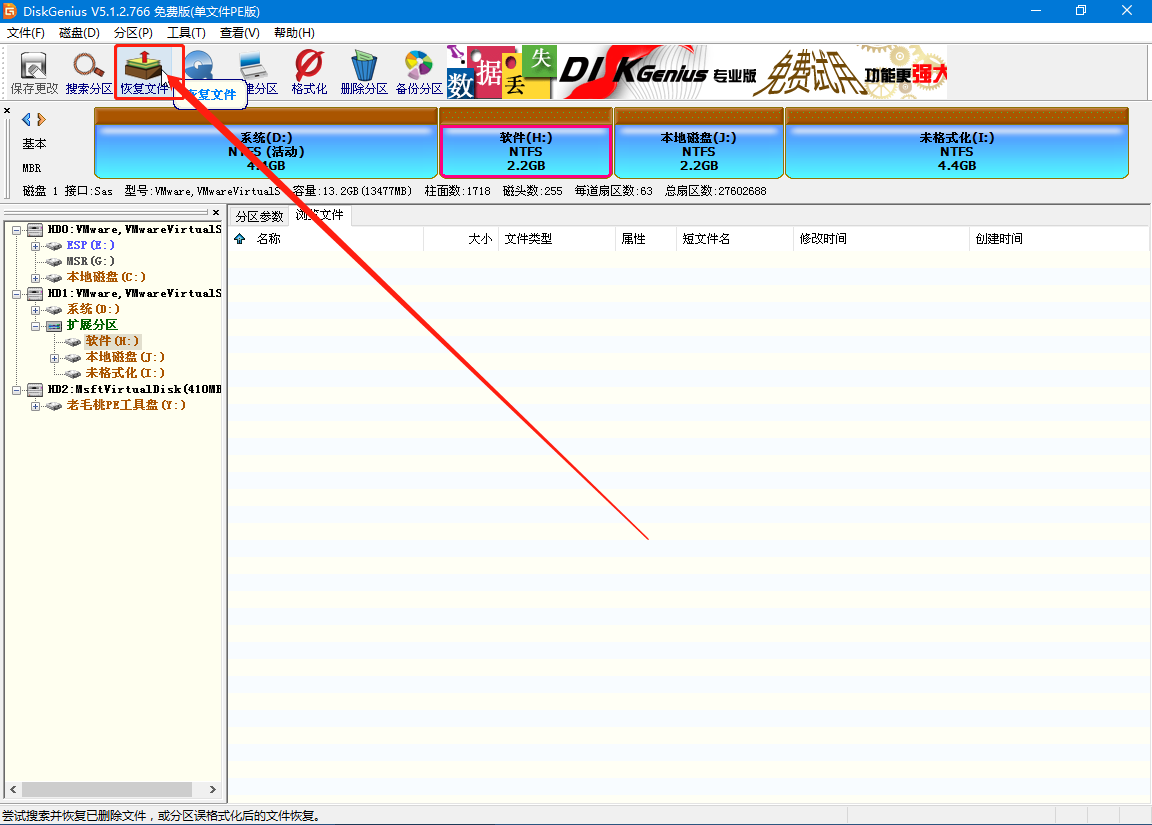
Task: Open the 帮助(H) menu
Action: pos(294,32)
